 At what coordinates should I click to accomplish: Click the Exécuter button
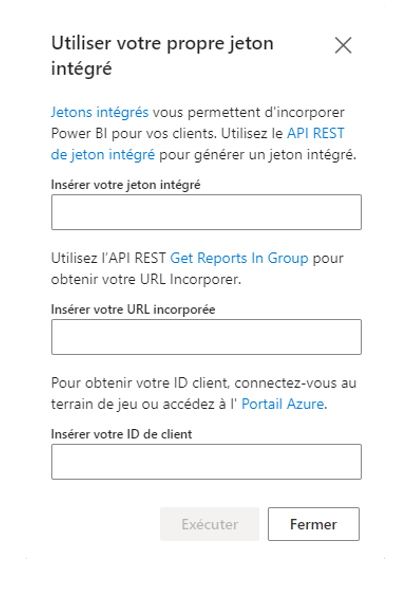coord(210,524)
